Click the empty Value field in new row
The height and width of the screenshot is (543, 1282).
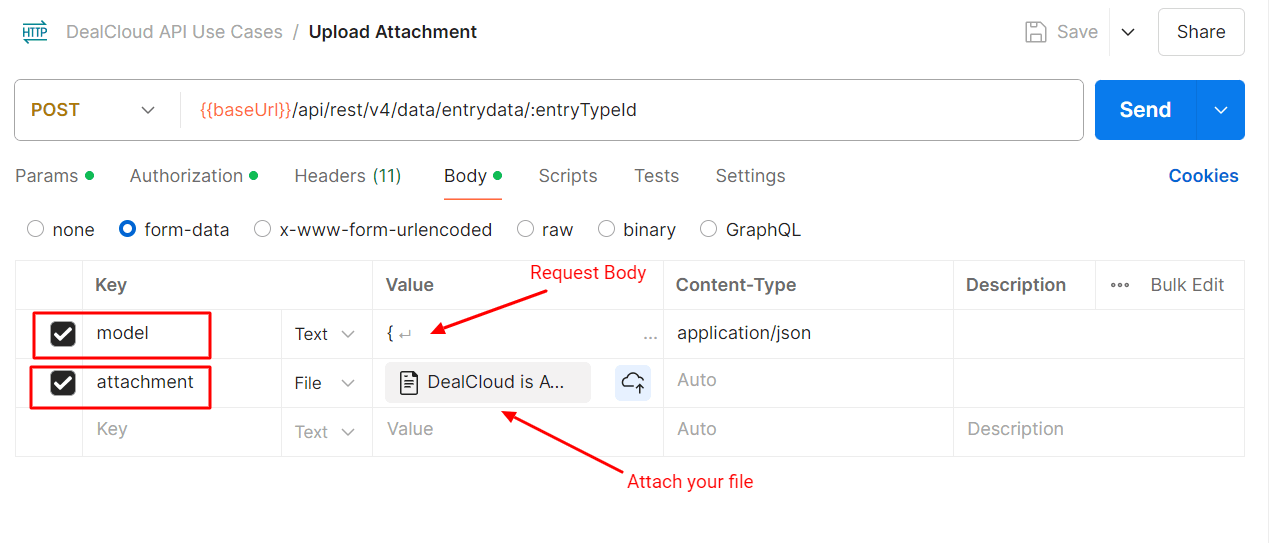[517, 432]
